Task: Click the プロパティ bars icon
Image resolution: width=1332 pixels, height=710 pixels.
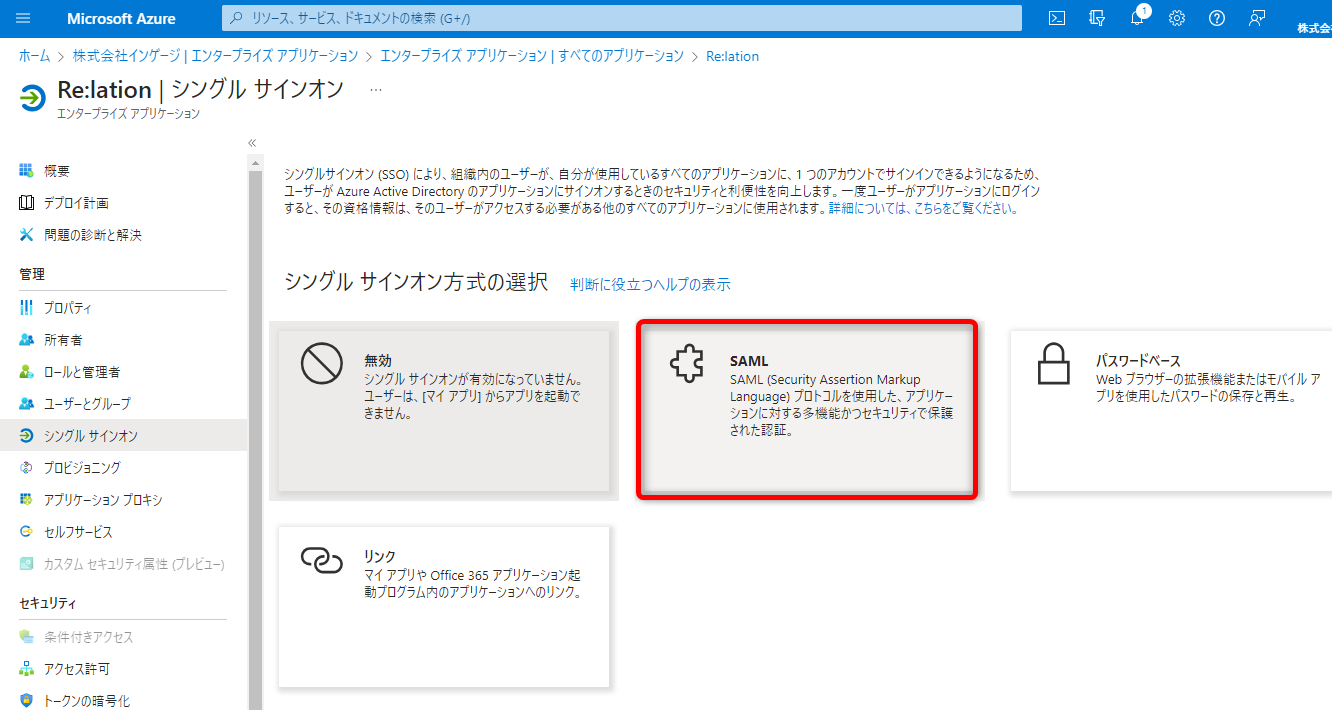Action: [x=27, y=308]
